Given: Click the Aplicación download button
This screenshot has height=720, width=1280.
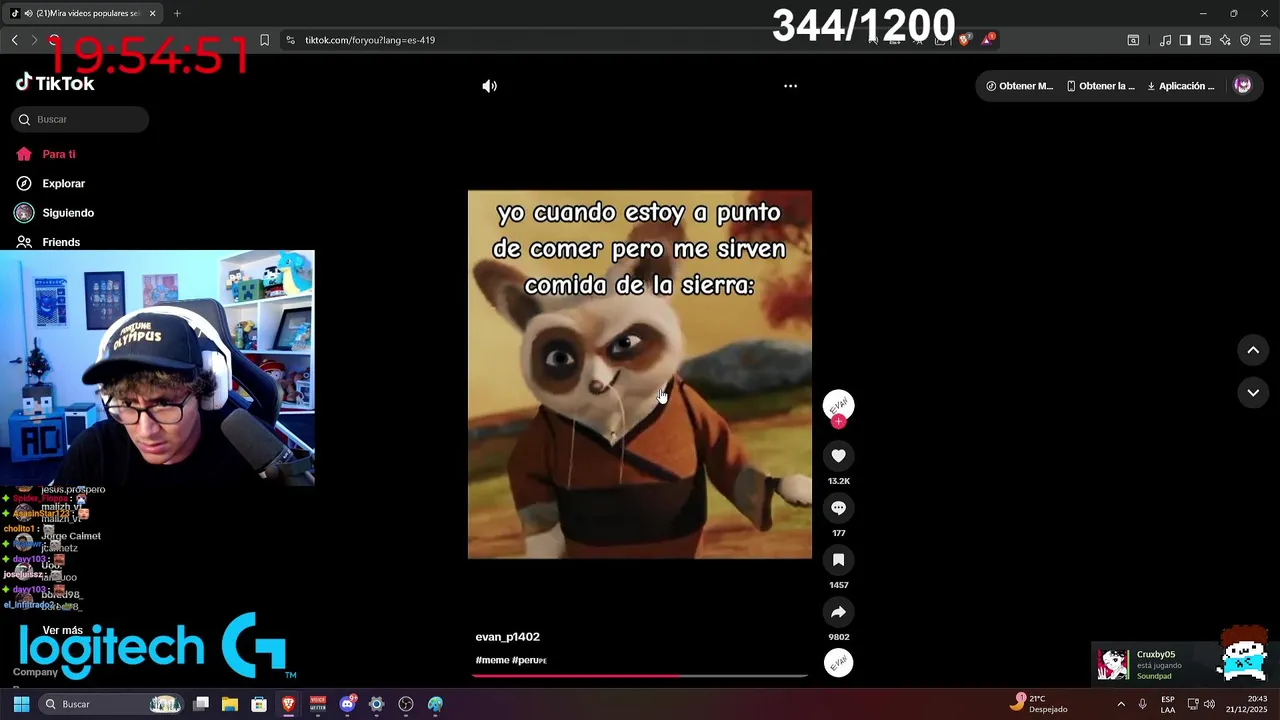Looking at the screenshot, I should click(1181, 86).
